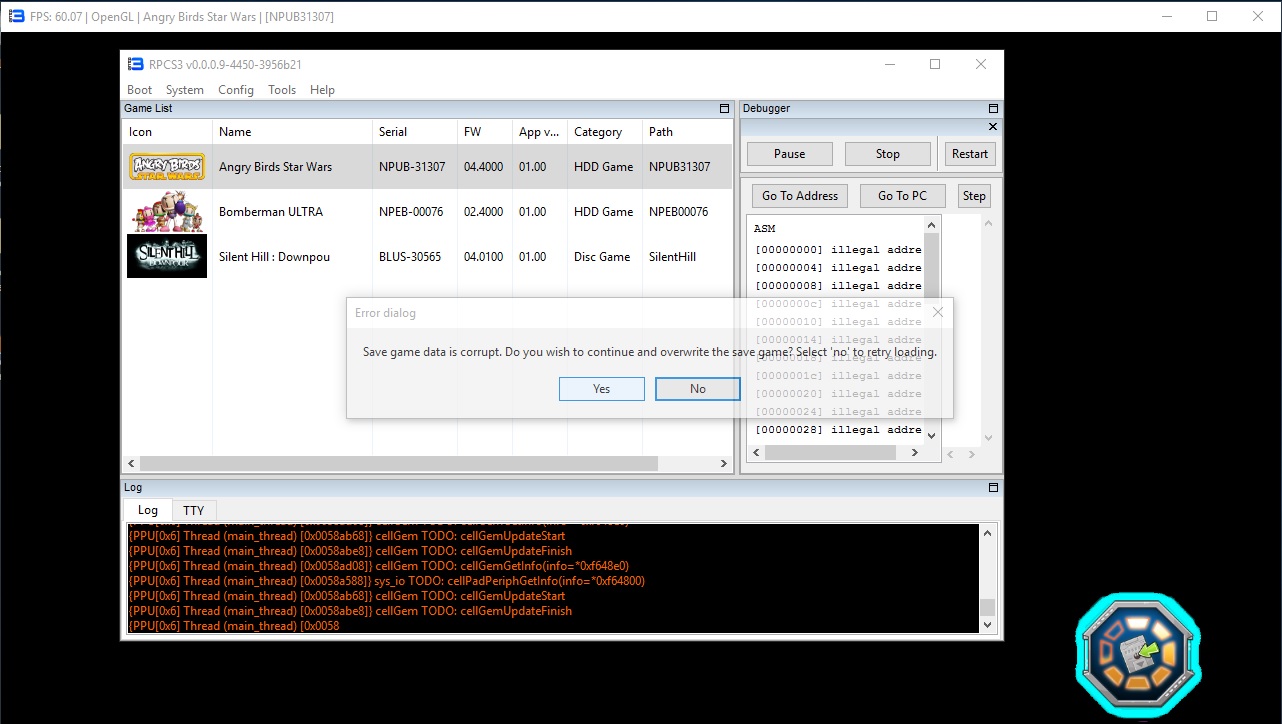This screenshot has width=1282, height=724.
Task: Select the Silent Hill Downpour game icon
Action: tap(167, 256)
